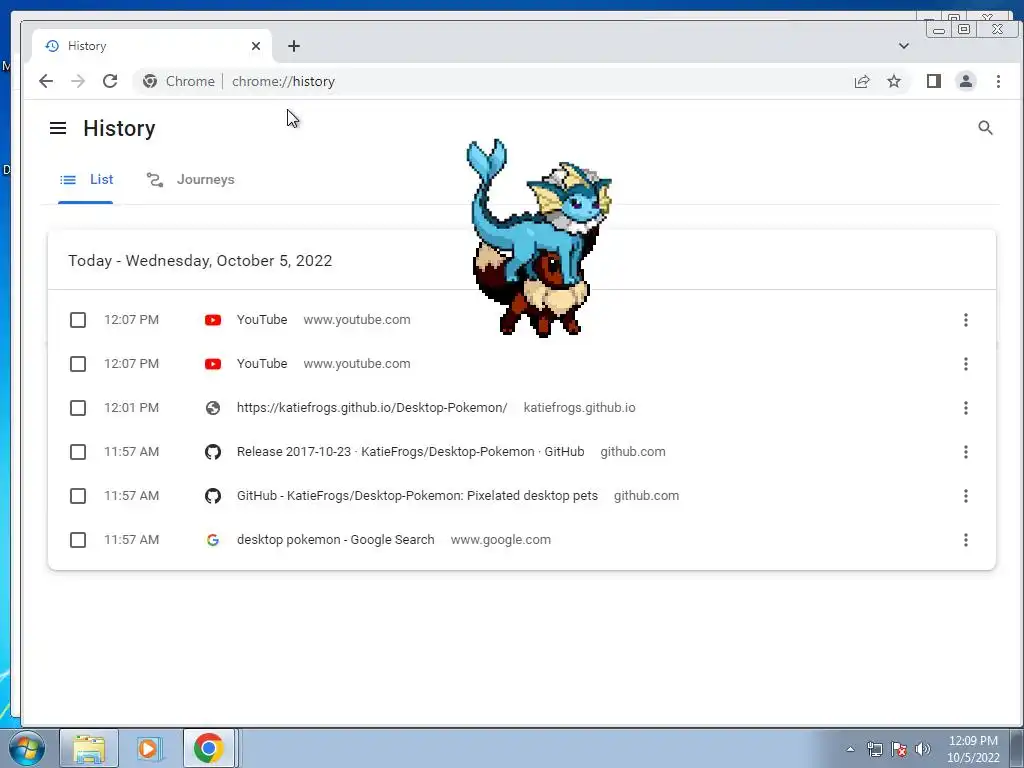This screenshot has width=1024, height=768.
Task: Open actions menu for Pixelated desktop pets entry
Action: coord(965,496)
